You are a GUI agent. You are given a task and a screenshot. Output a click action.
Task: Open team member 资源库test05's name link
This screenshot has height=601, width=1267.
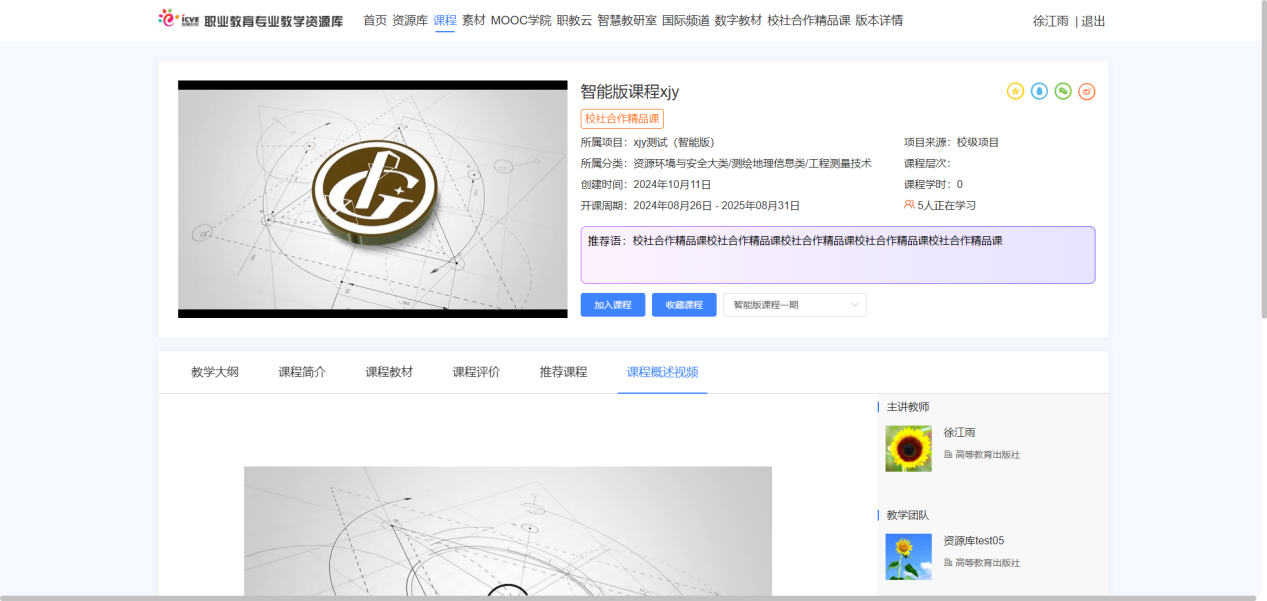tap(974, 541)
